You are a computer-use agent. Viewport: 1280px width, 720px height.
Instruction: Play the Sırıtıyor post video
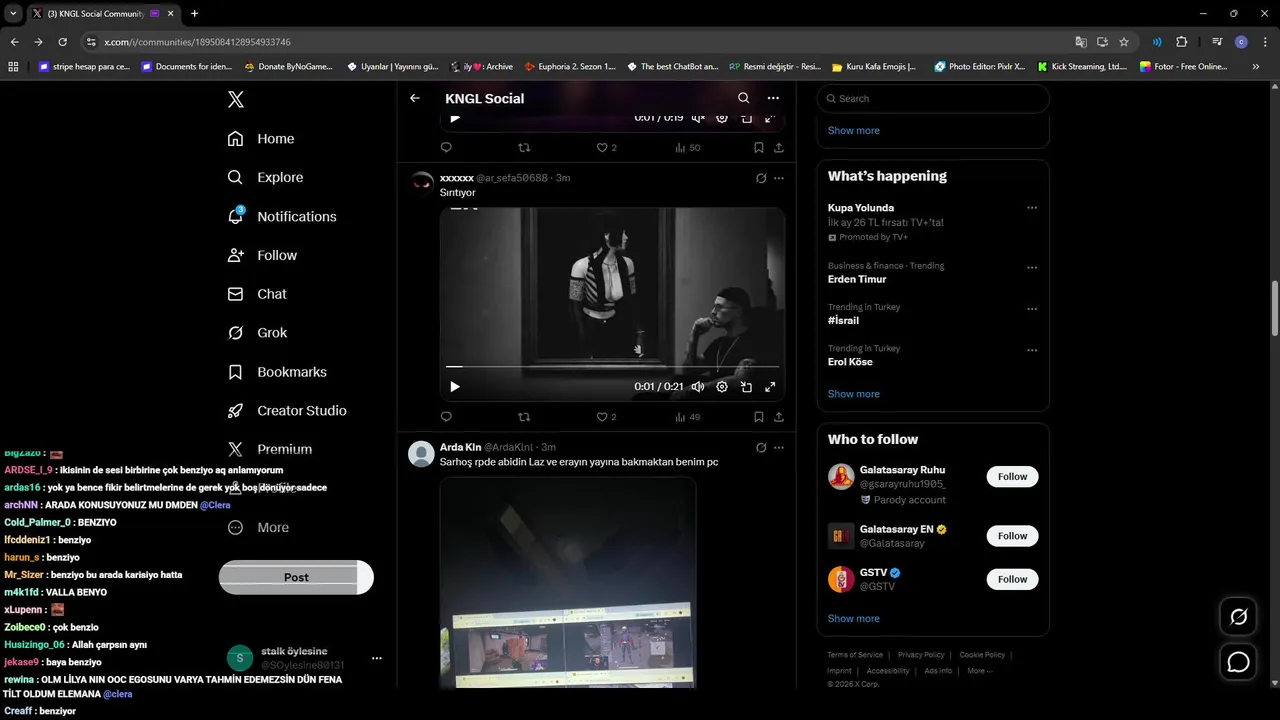455,387
